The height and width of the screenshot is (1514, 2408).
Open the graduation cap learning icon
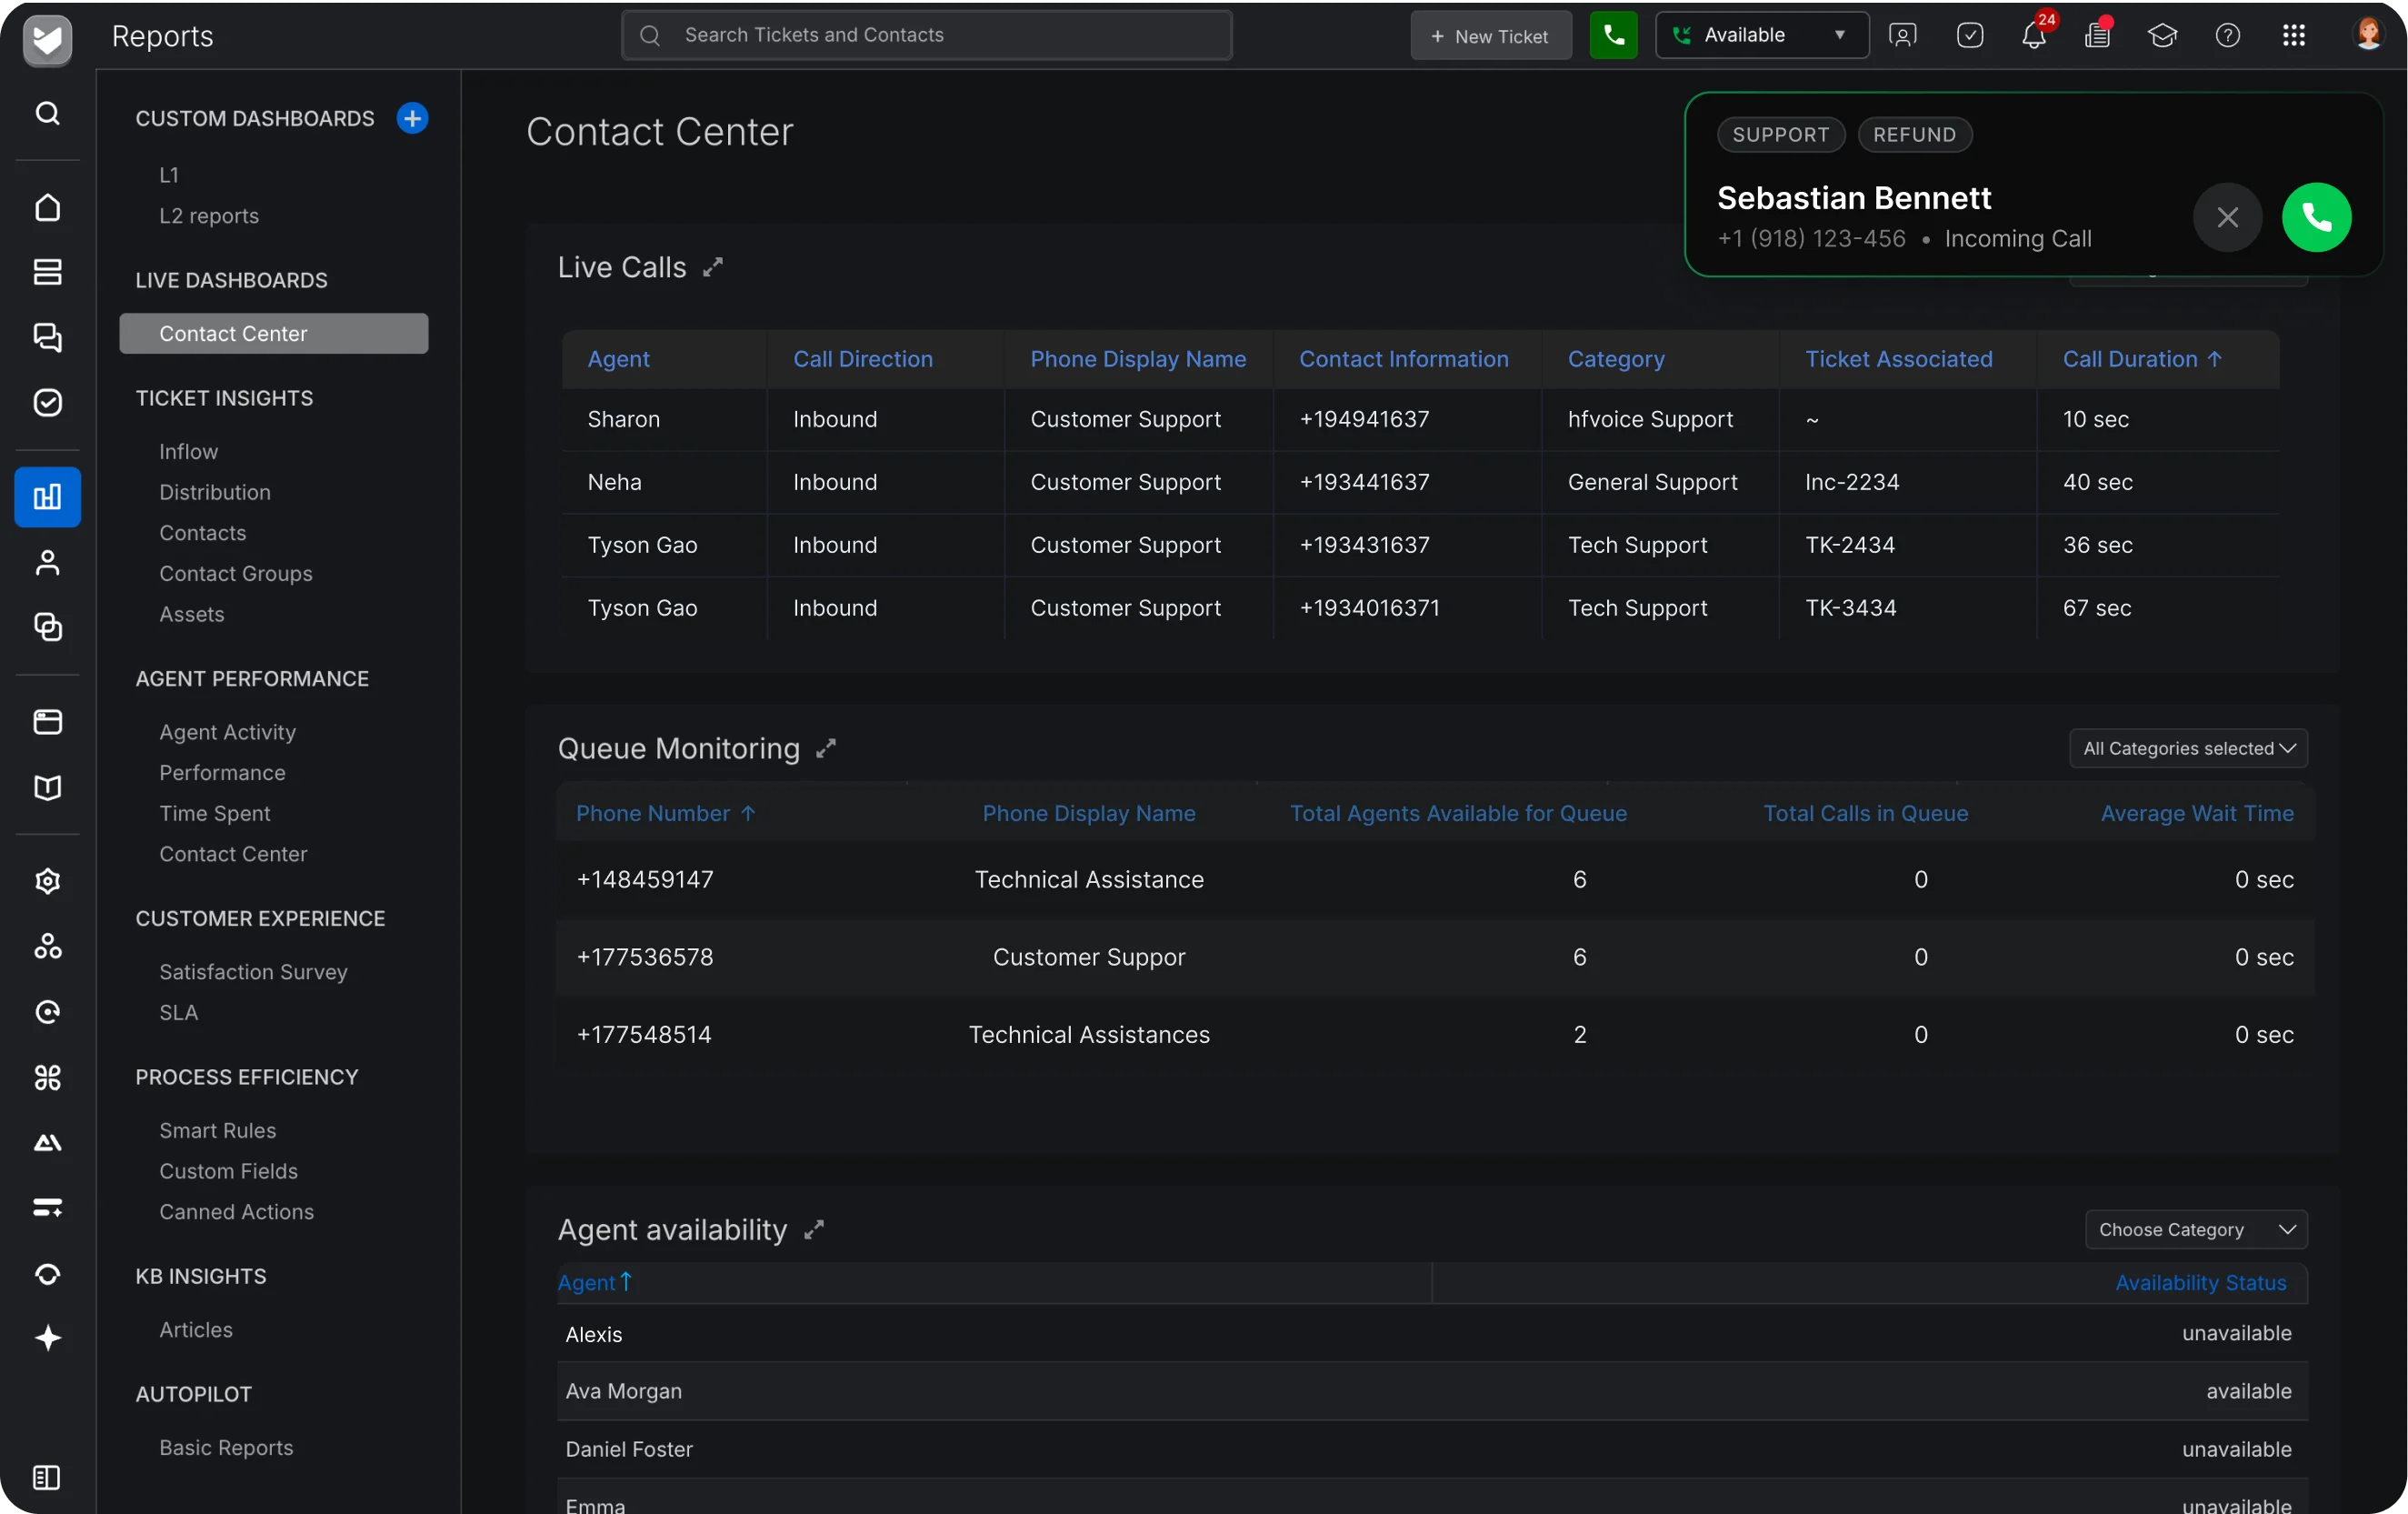tap(2161, 35)
